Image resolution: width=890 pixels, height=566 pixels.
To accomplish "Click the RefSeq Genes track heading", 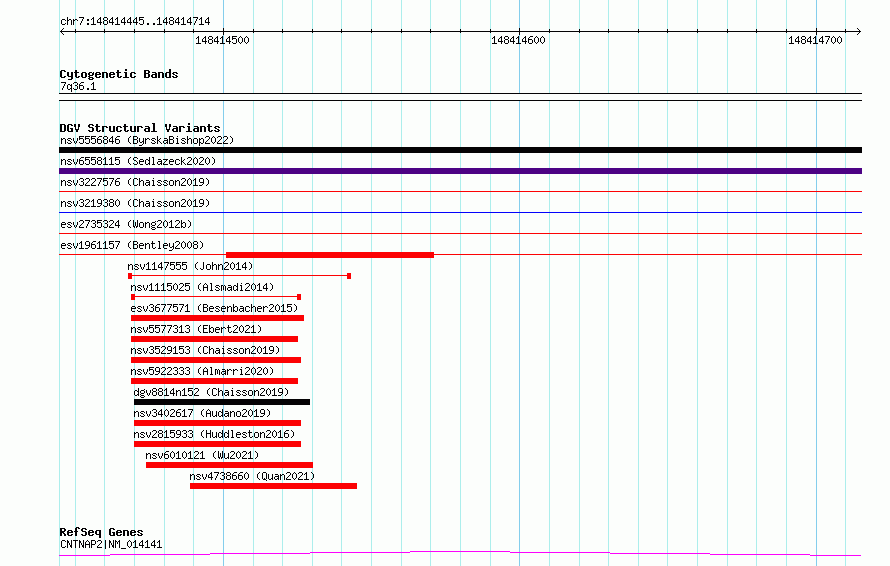I will pyautogui.click(x=101, y=532).
